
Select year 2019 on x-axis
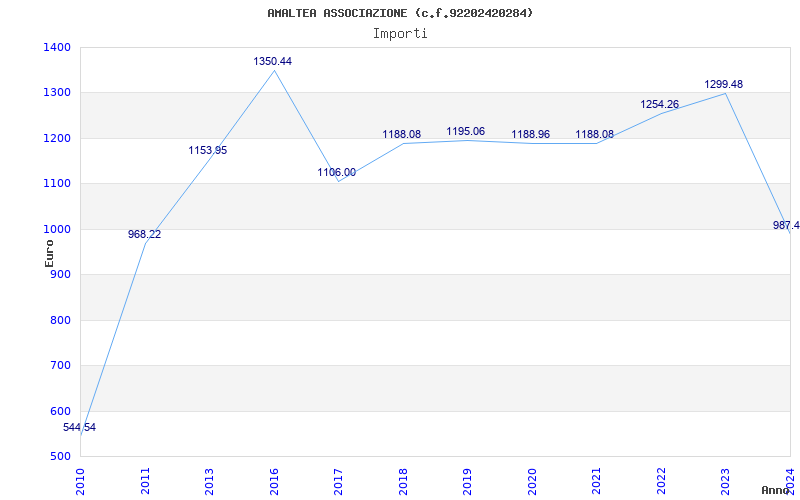coord(467,482)
